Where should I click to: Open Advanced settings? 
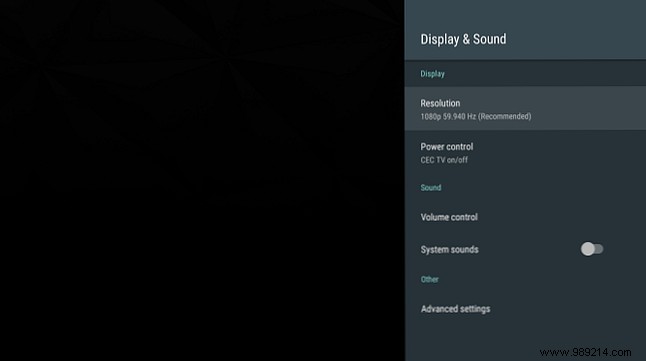pyautogui.click(x=525, y=309)
